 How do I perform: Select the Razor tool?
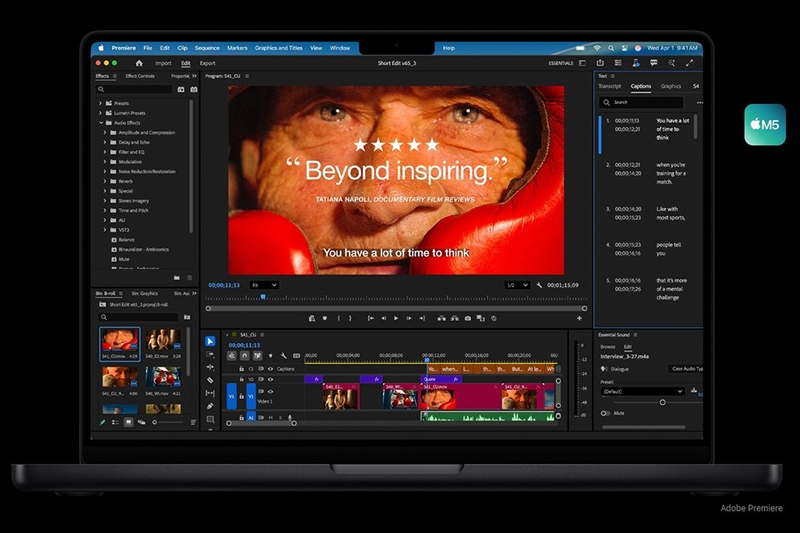210,380
